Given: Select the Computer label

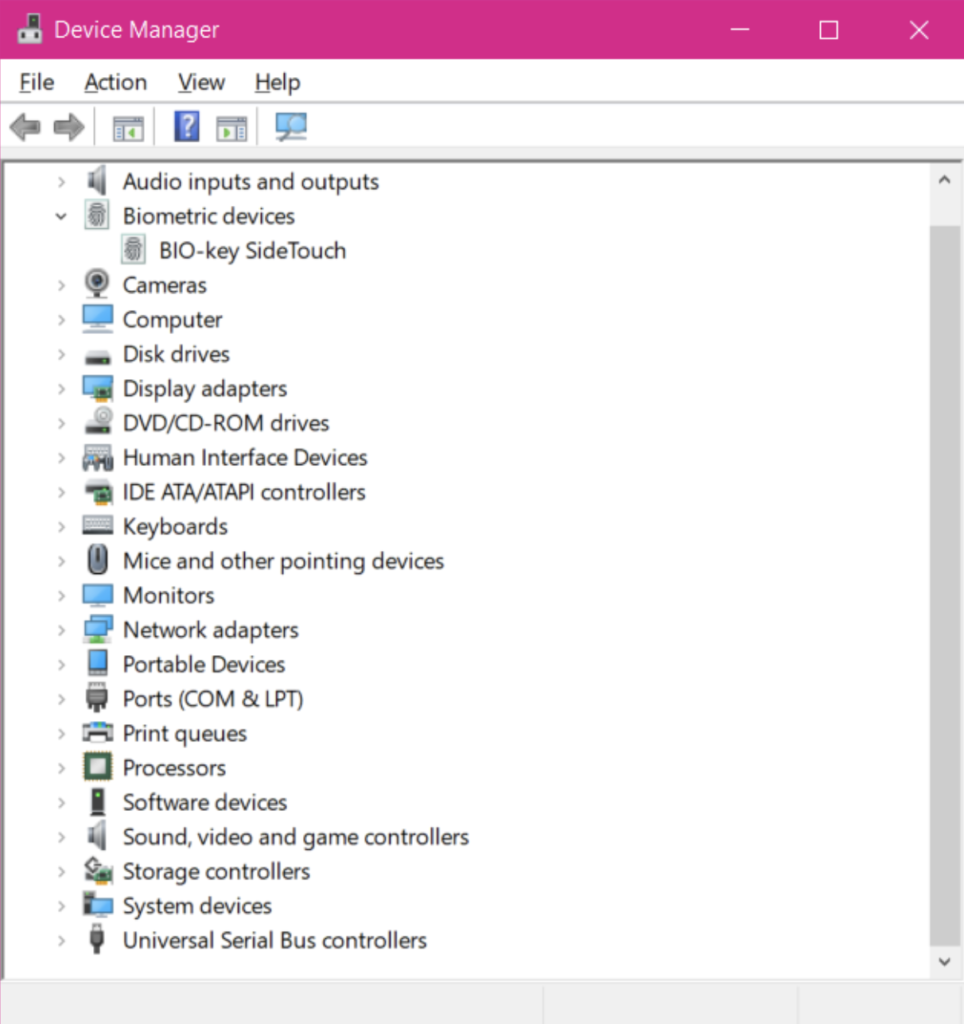Looking at the screenshot, I should click(x=172, y=320).
